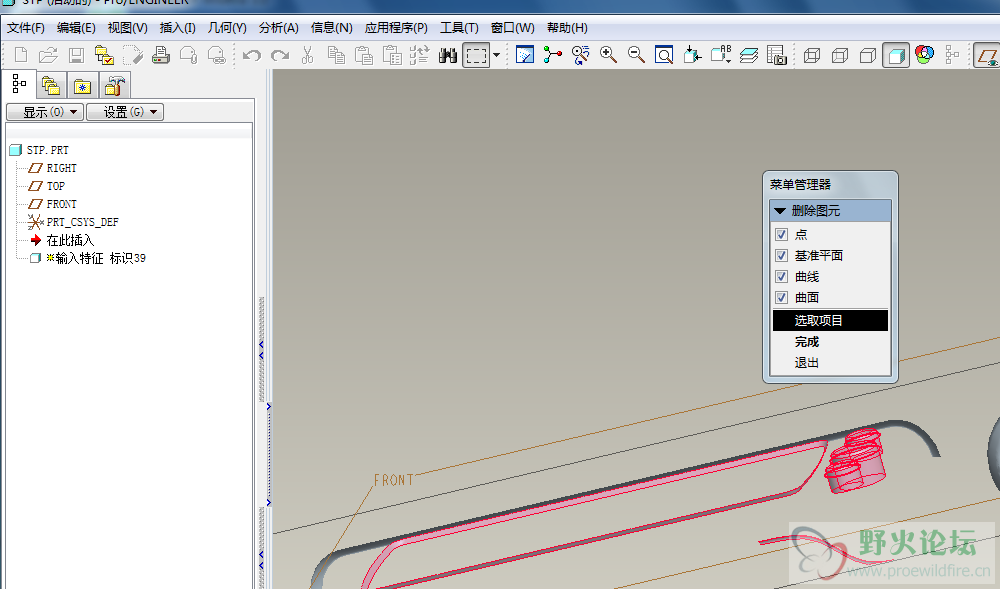Screen dimensions: 1000x589
Task: Open the 插入(I) menu
Action: pyautogui.click(x=177, y=28)
